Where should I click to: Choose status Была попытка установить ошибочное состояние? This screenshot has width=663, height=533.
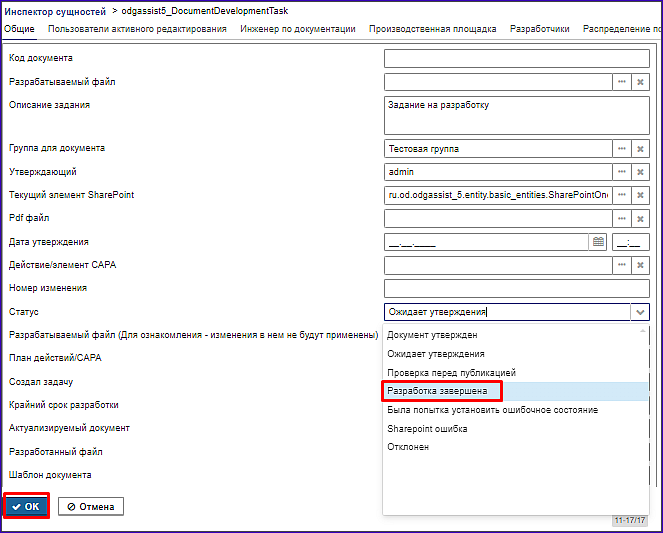[x=515, y=410]
